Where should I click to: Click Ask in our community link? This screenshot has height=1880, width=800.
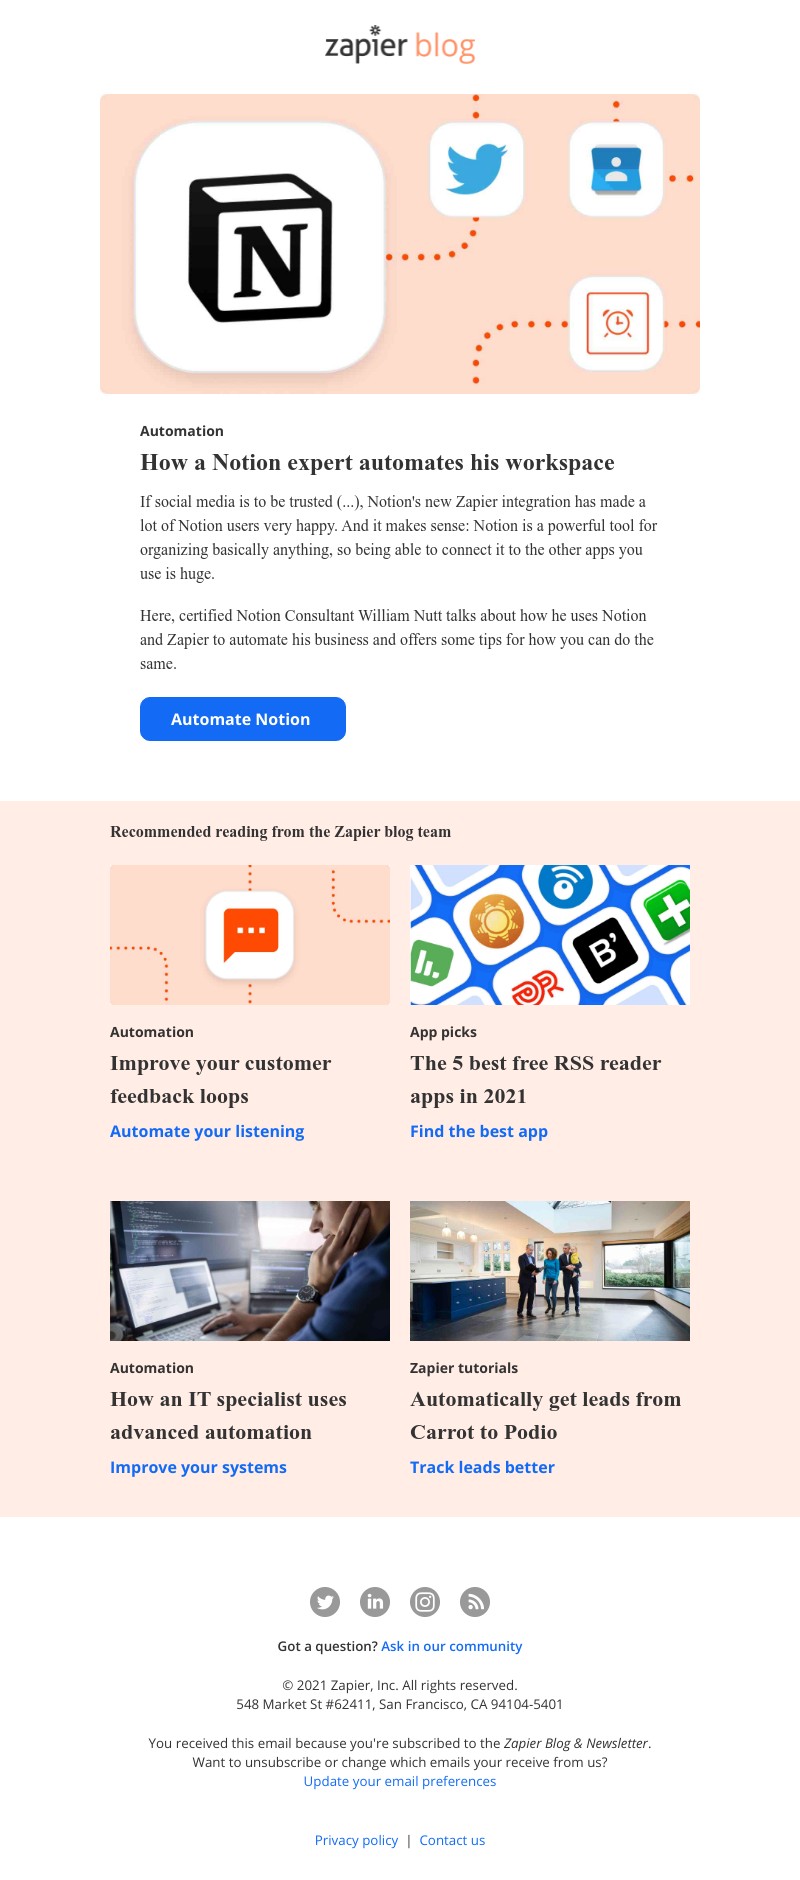(x=452, y=1646)
